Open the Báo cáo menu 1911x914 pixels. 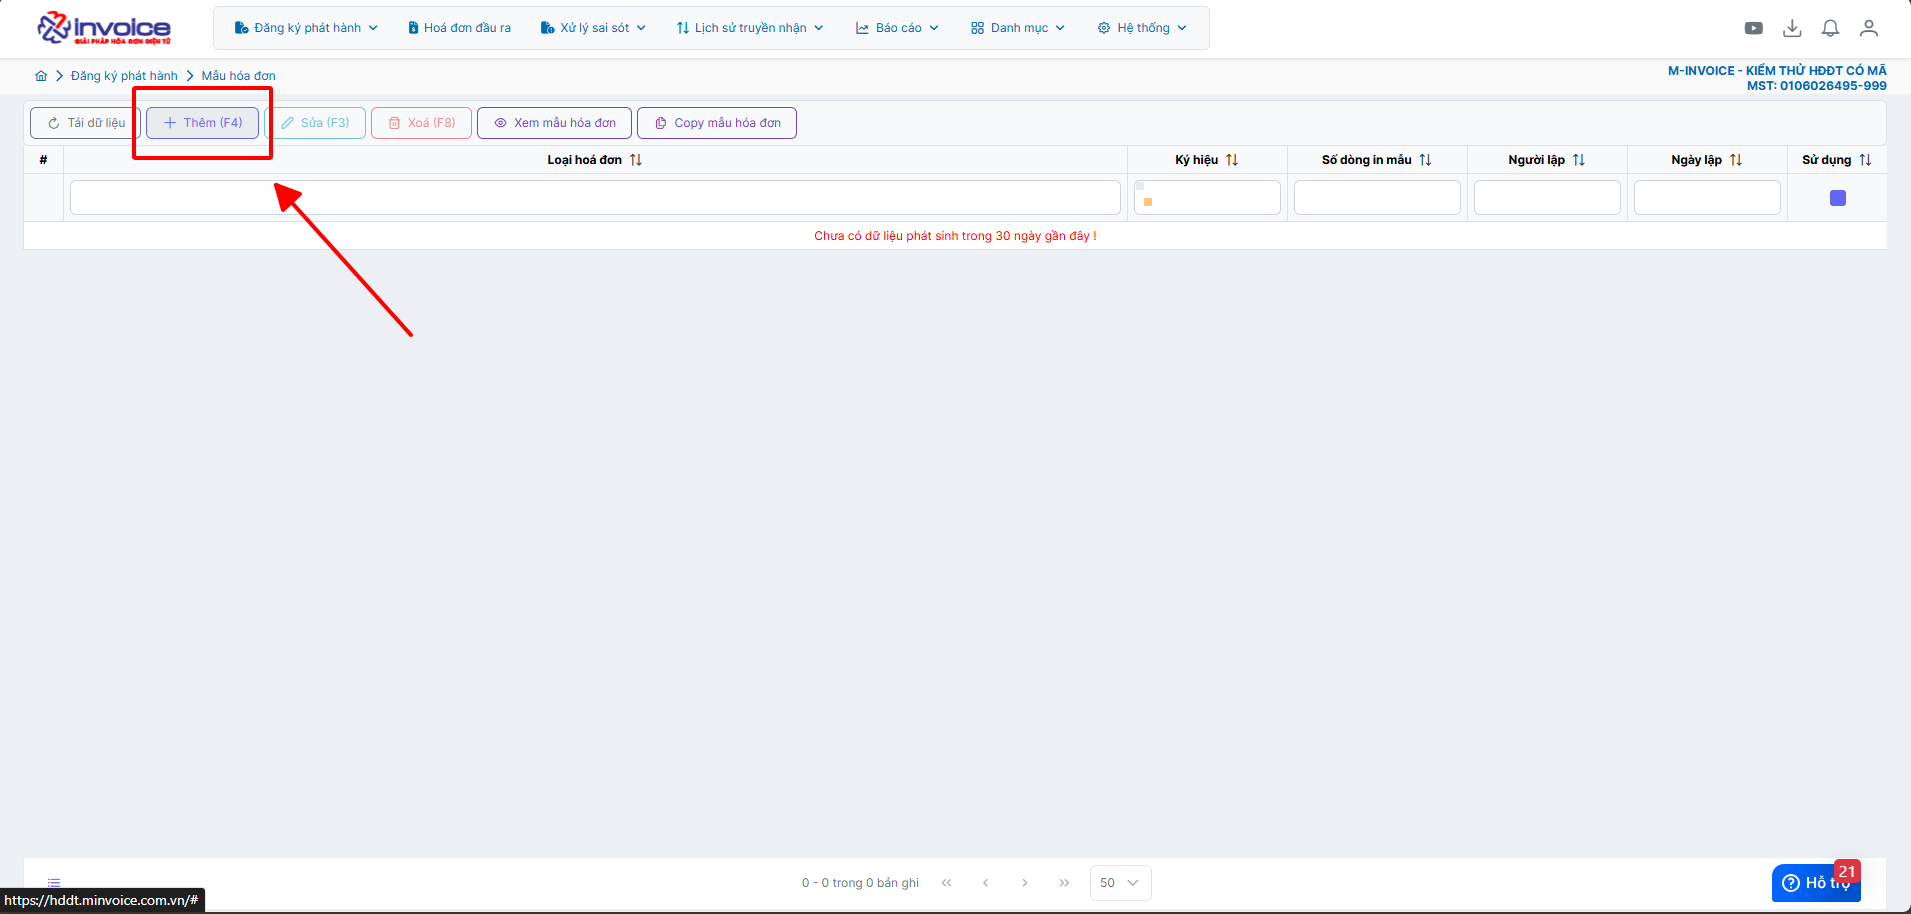[897, 28]
